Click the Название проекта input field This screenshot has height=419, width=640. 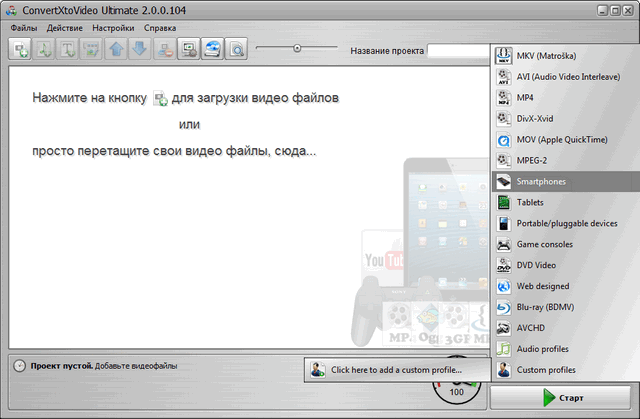point(459,50)
